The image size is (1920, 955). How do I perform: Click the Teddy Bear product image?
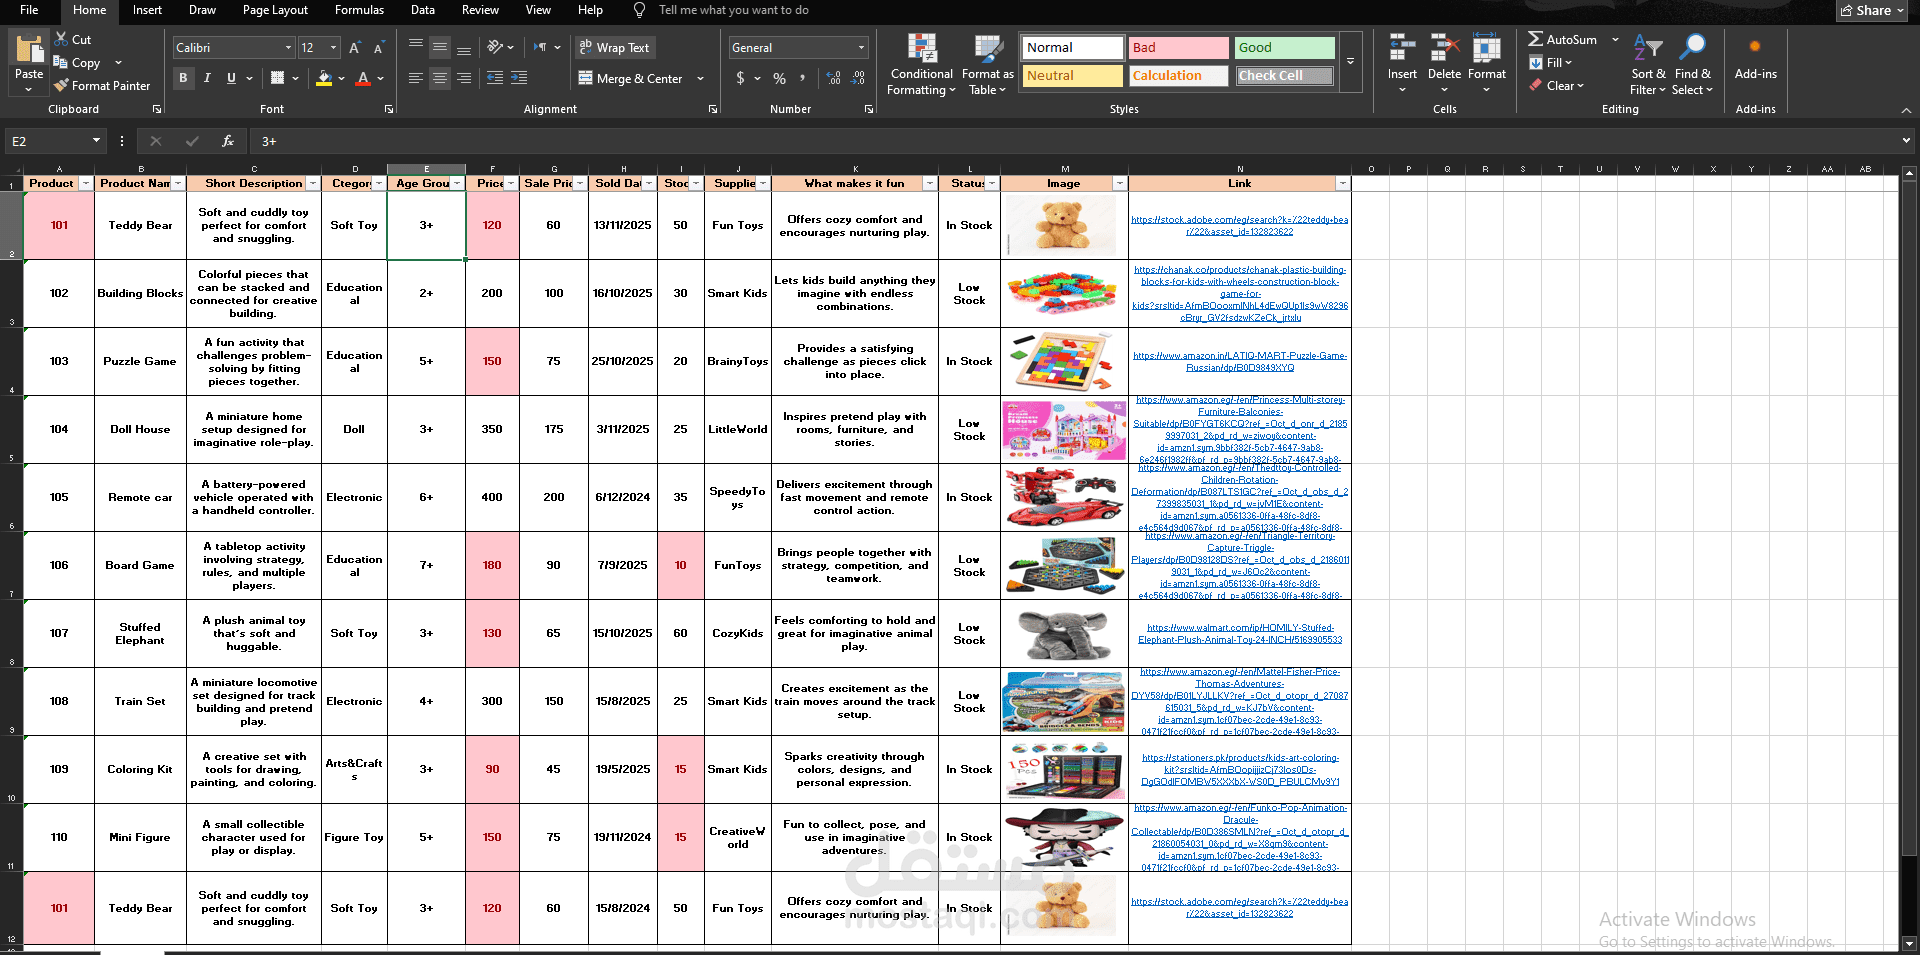[1063, 225]
